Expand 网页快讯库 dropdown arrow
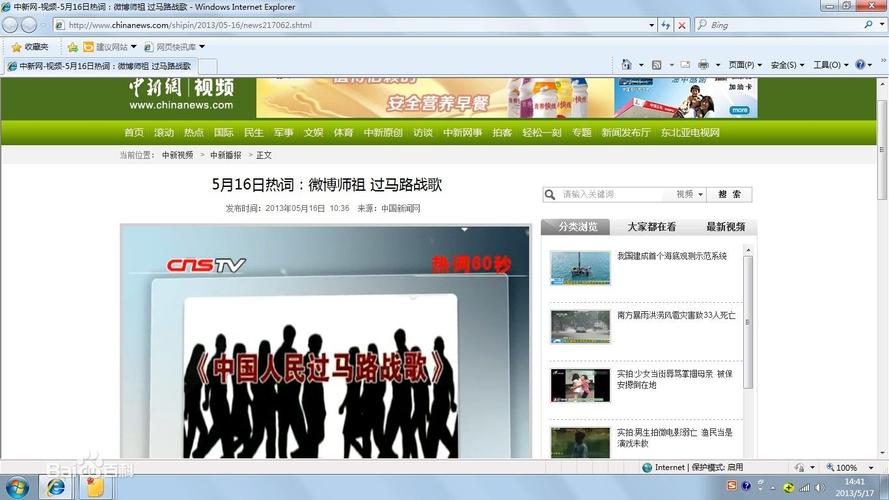 point(202,46)
